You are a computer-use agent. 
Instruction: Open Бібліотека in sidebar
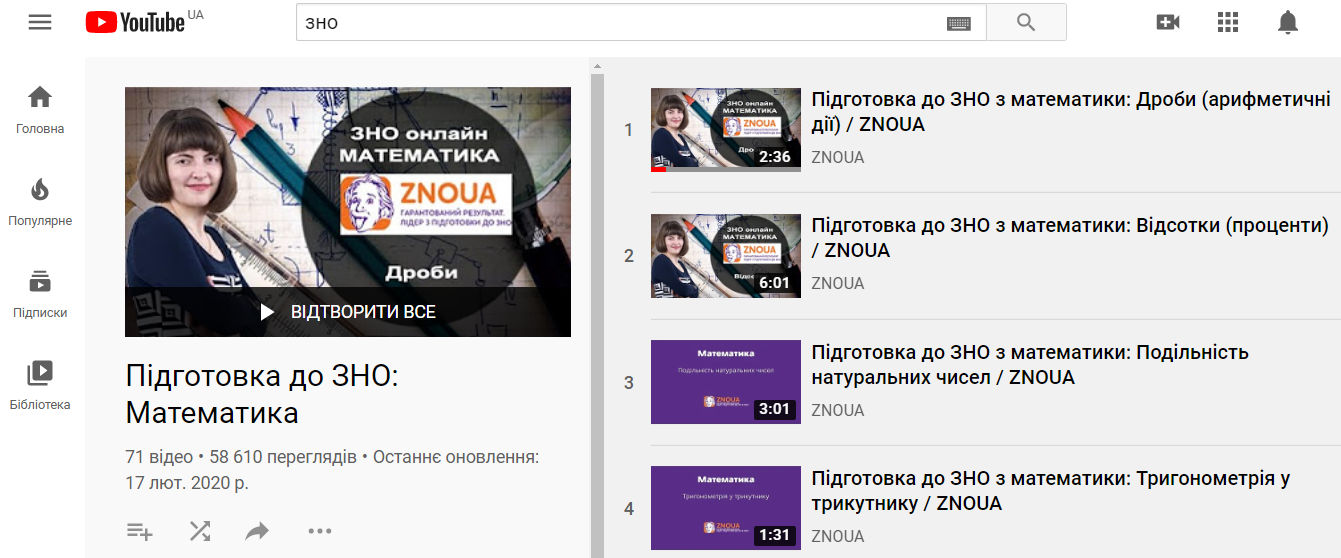[x=40, y=386]
